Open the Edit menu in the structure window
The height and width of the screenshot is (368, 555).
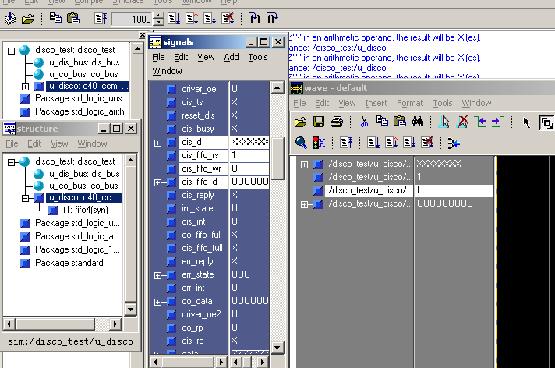pos(34,144)
